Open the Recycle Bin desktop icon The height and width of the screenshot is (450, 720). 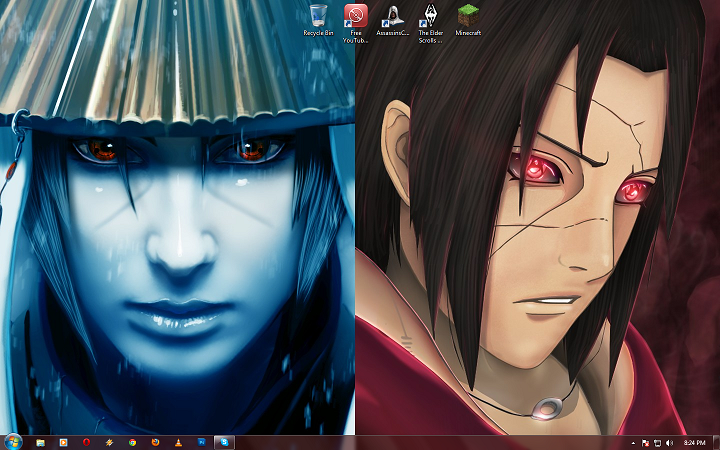[318, 16]
